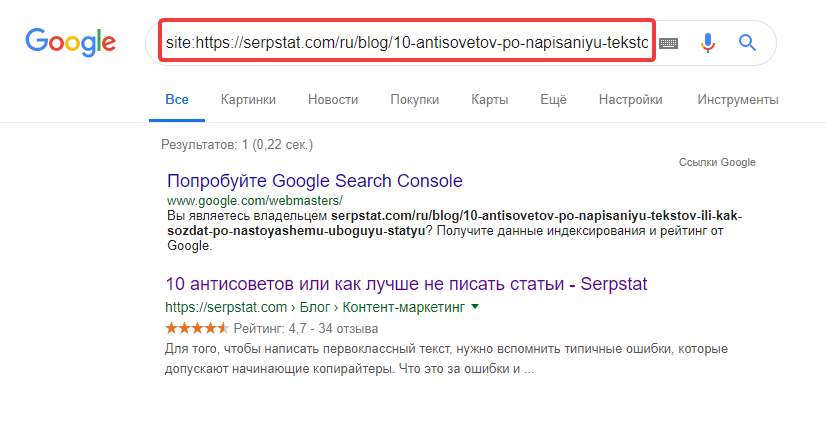Focus the search query input field

coord(407,41)
